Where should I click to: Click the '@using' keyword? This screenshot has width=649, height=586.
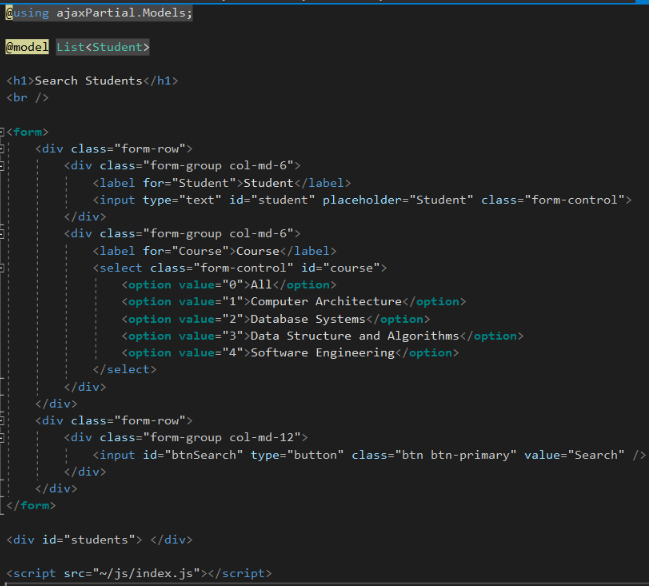coord(27,13)
